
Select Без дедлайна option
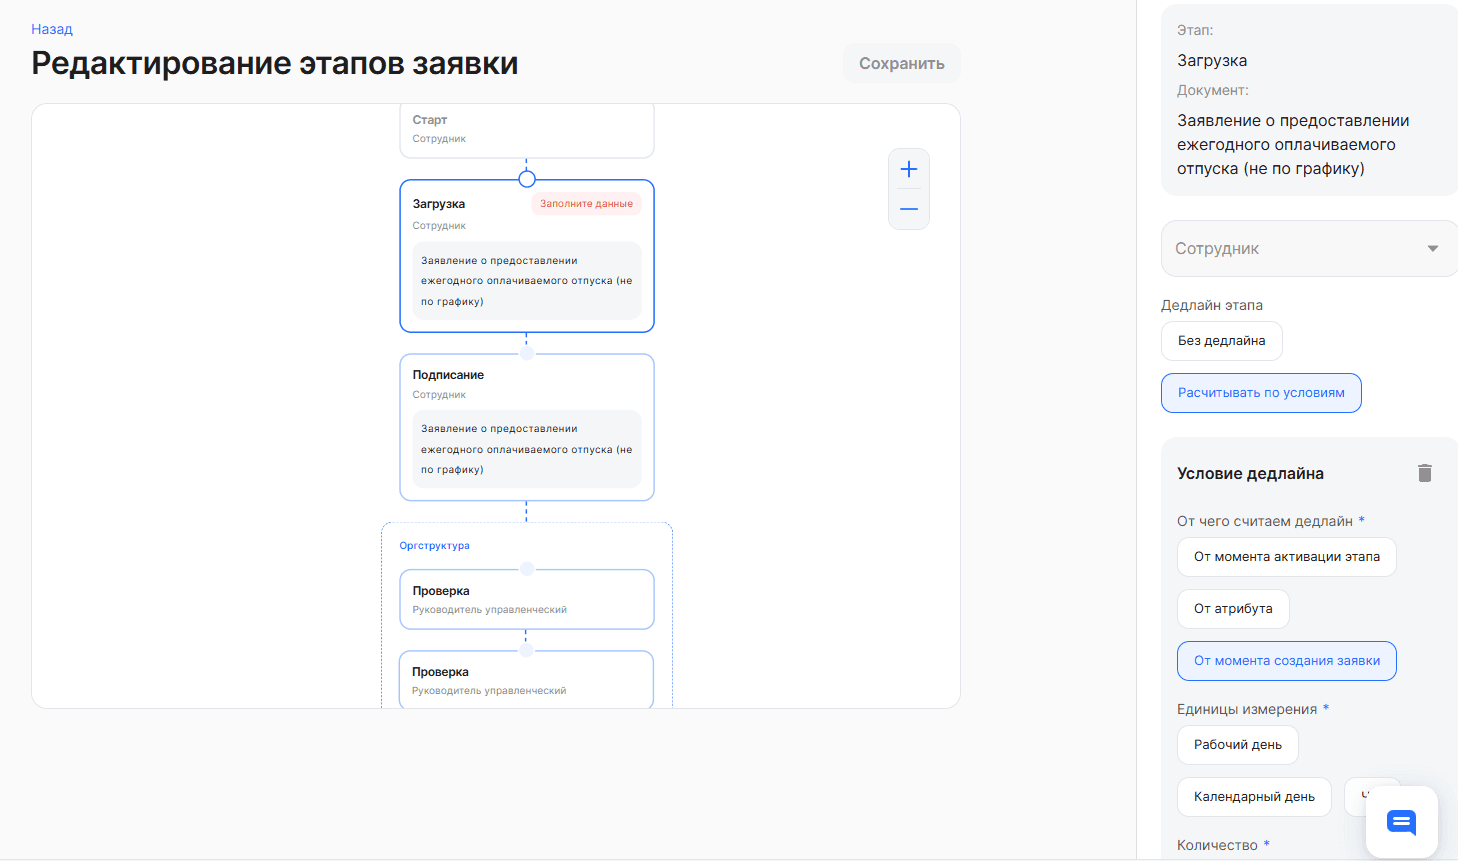point(1221,341)
